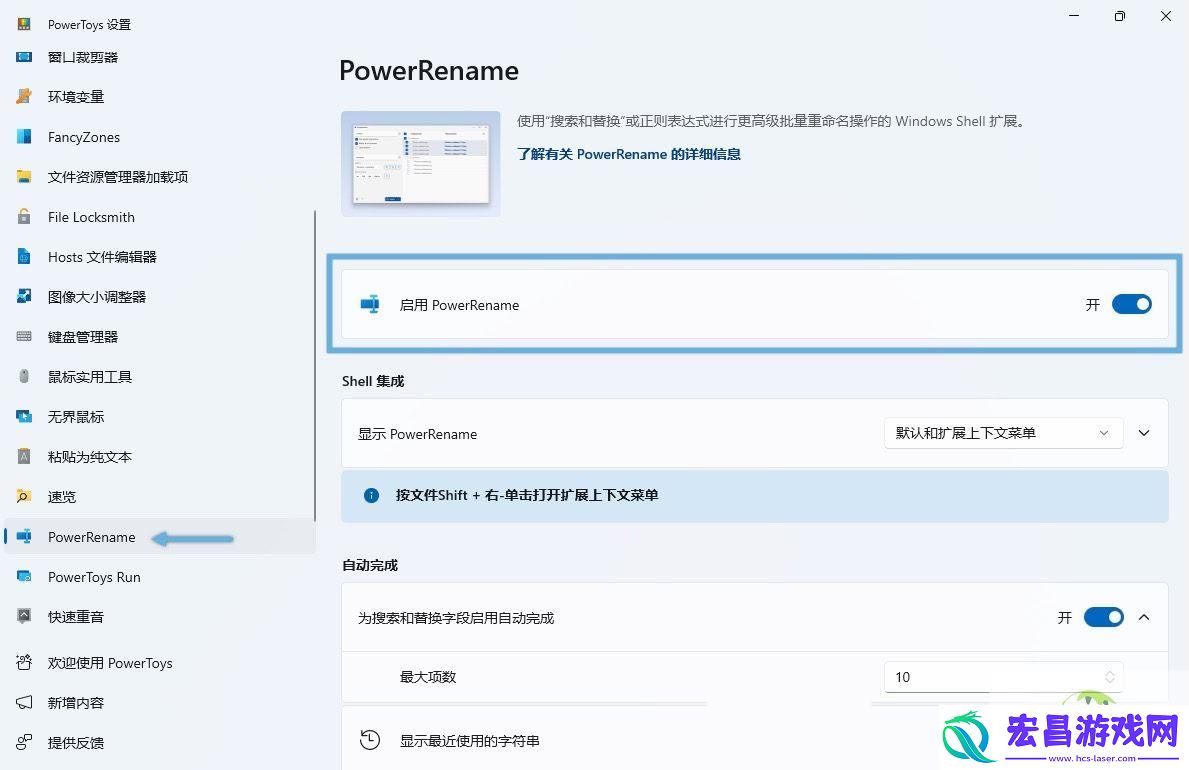Click the 自动完成 section heading
Viewport: 1189px width, 770px height.
tap(370, 564)
